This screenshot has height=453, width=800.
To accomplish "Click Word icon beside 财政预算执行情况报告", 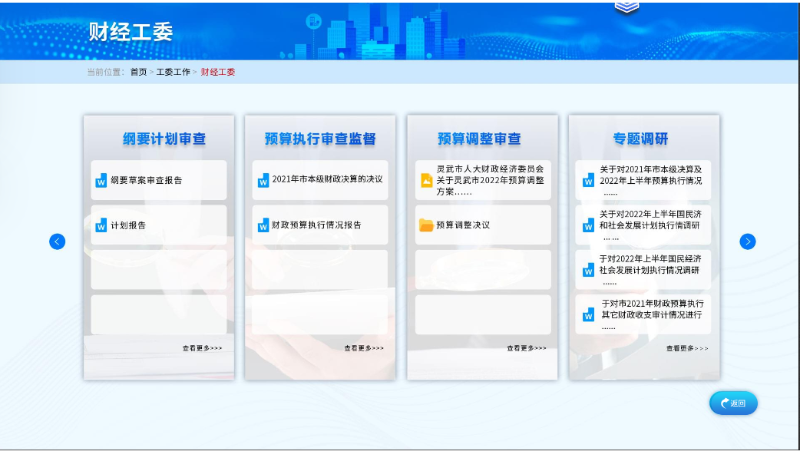I will point(263,225).
